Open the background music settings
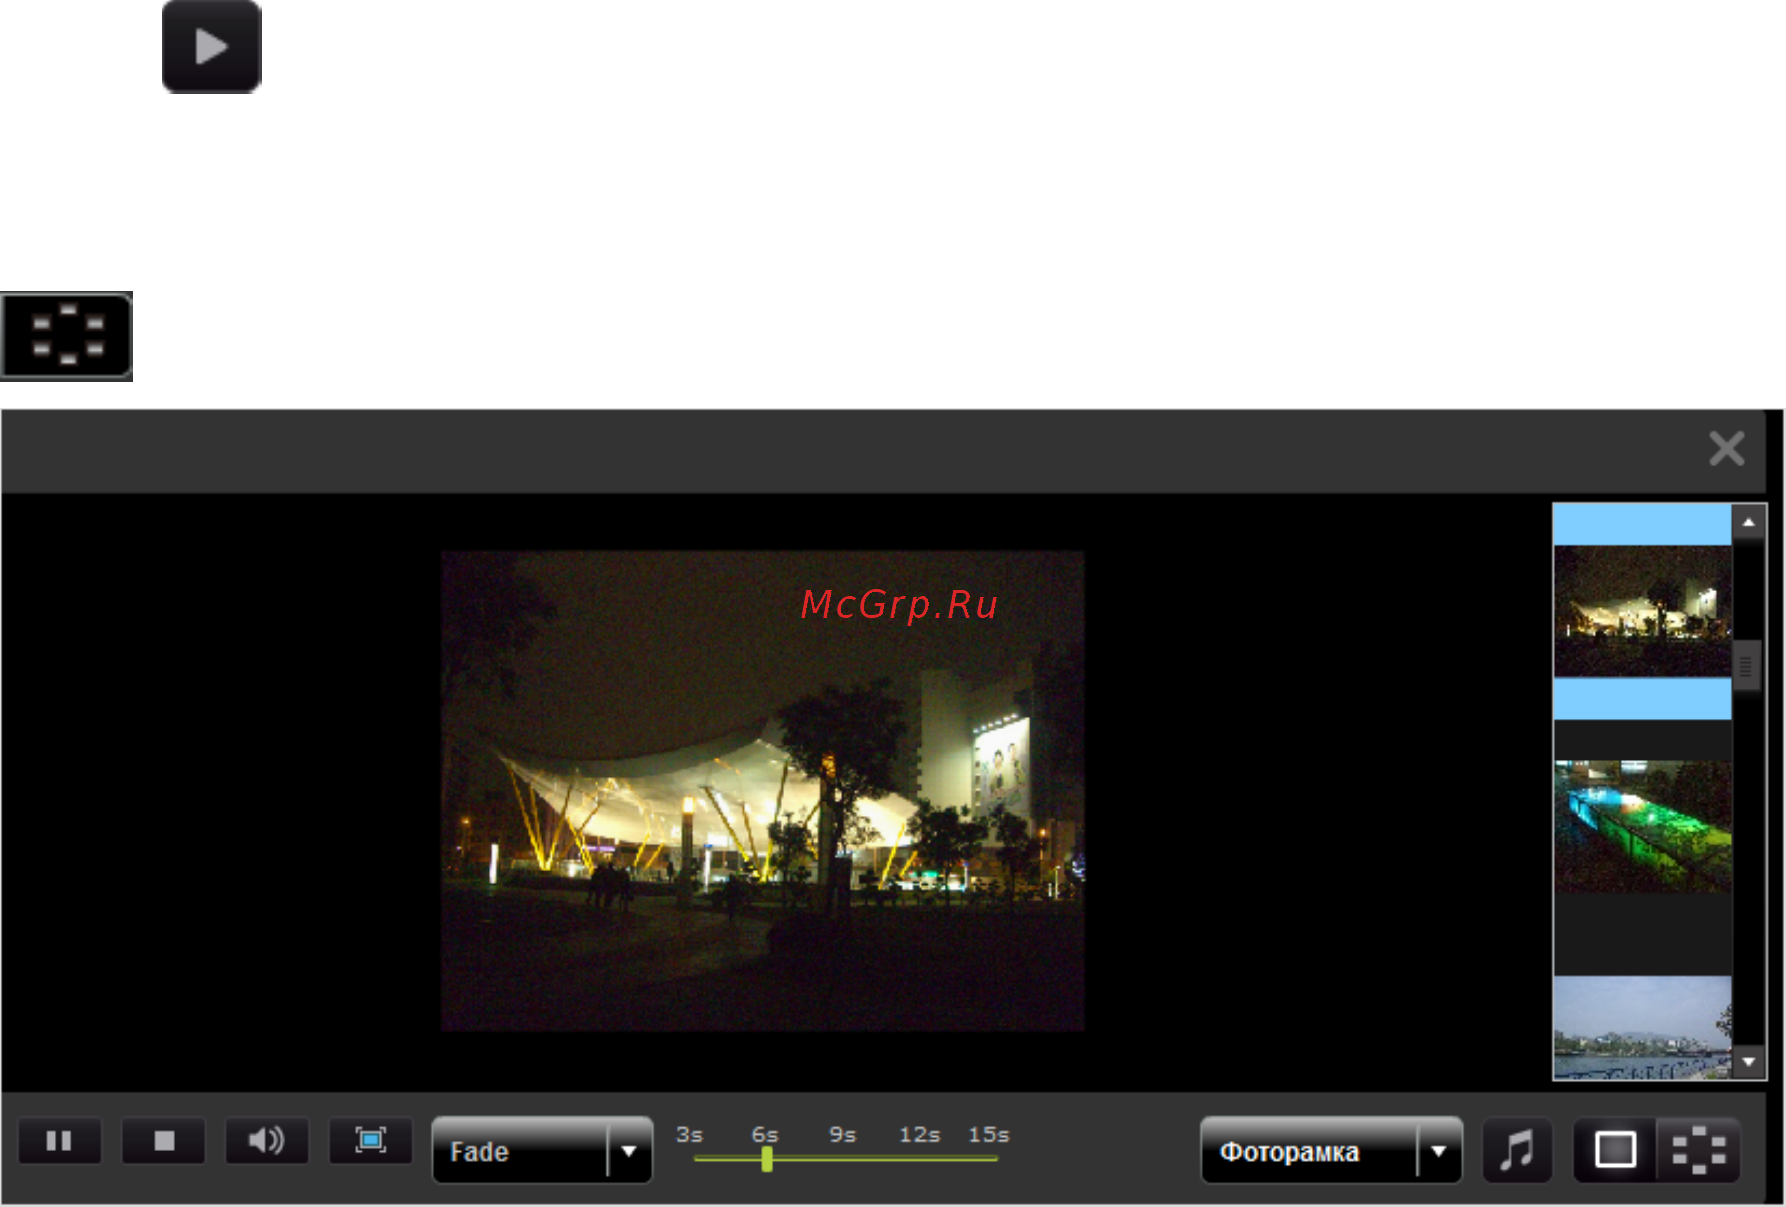 coord(1517,1151)
